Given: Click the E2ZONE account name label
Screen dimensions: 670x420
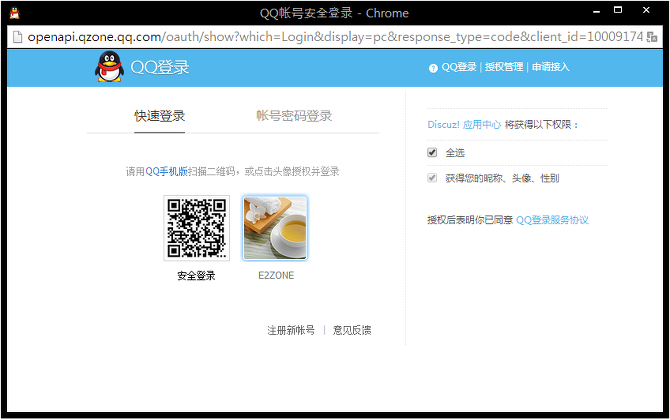Looking at the screenshot, I should coord(276,276).
